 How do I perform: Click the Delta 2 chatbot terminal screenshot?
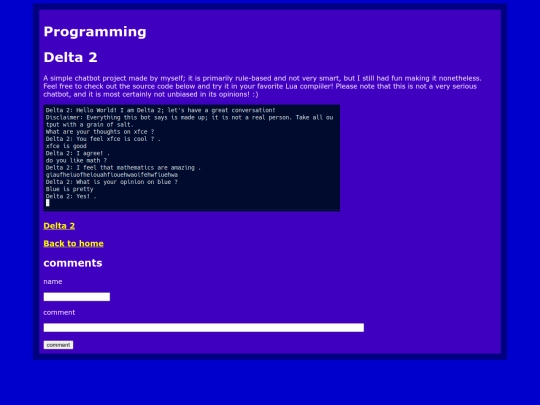pos(191,158)
